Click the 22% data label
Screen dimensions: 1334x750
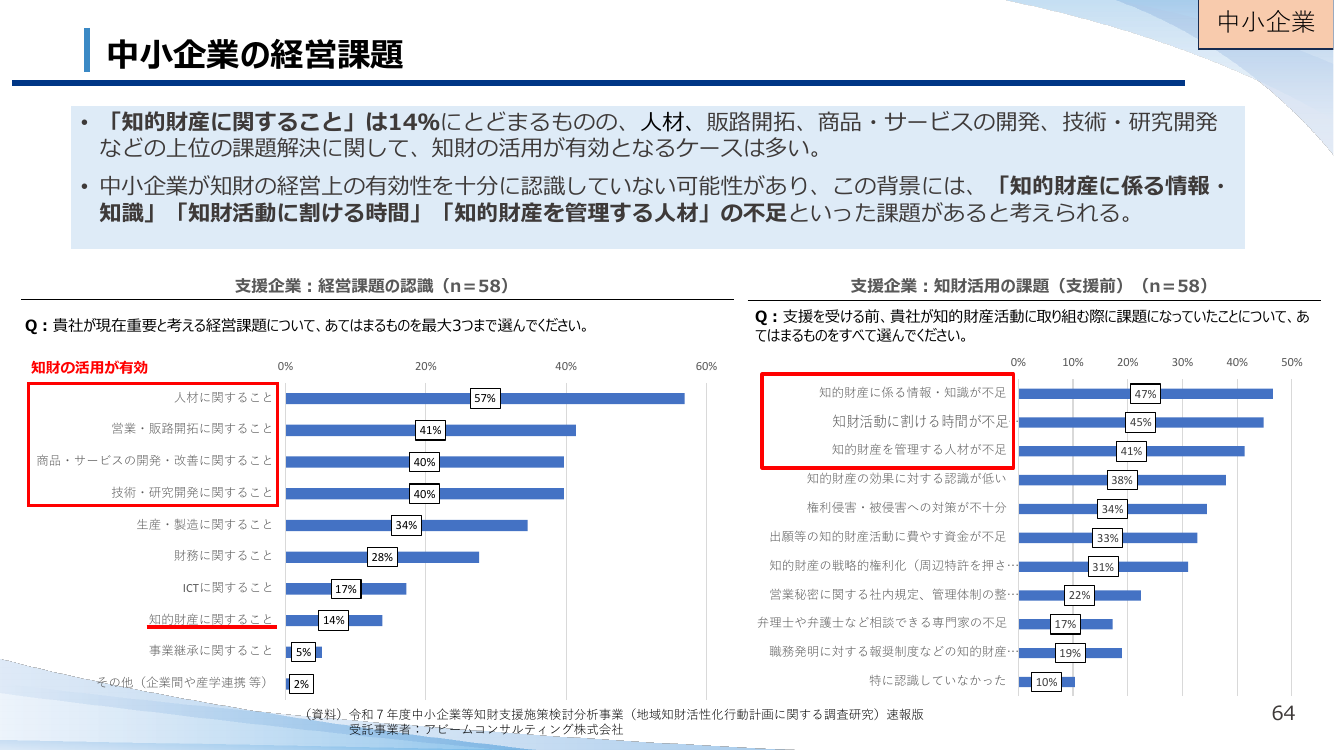(x=1079, y=596)
